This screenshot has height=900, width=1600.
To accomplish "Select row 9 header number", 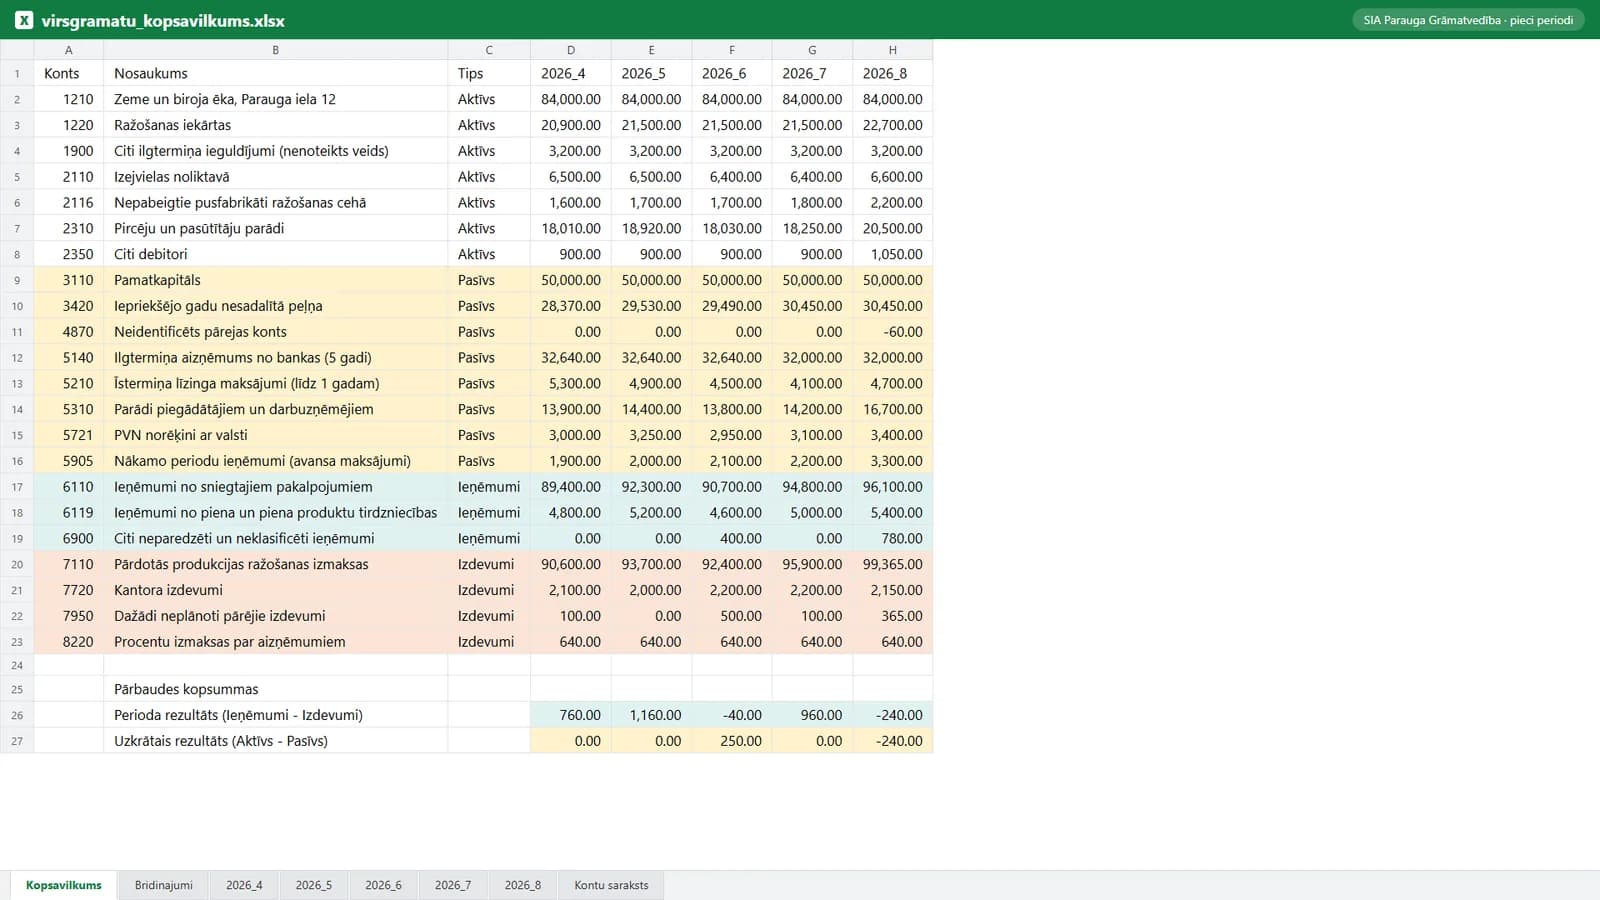I will coord(17,280).
